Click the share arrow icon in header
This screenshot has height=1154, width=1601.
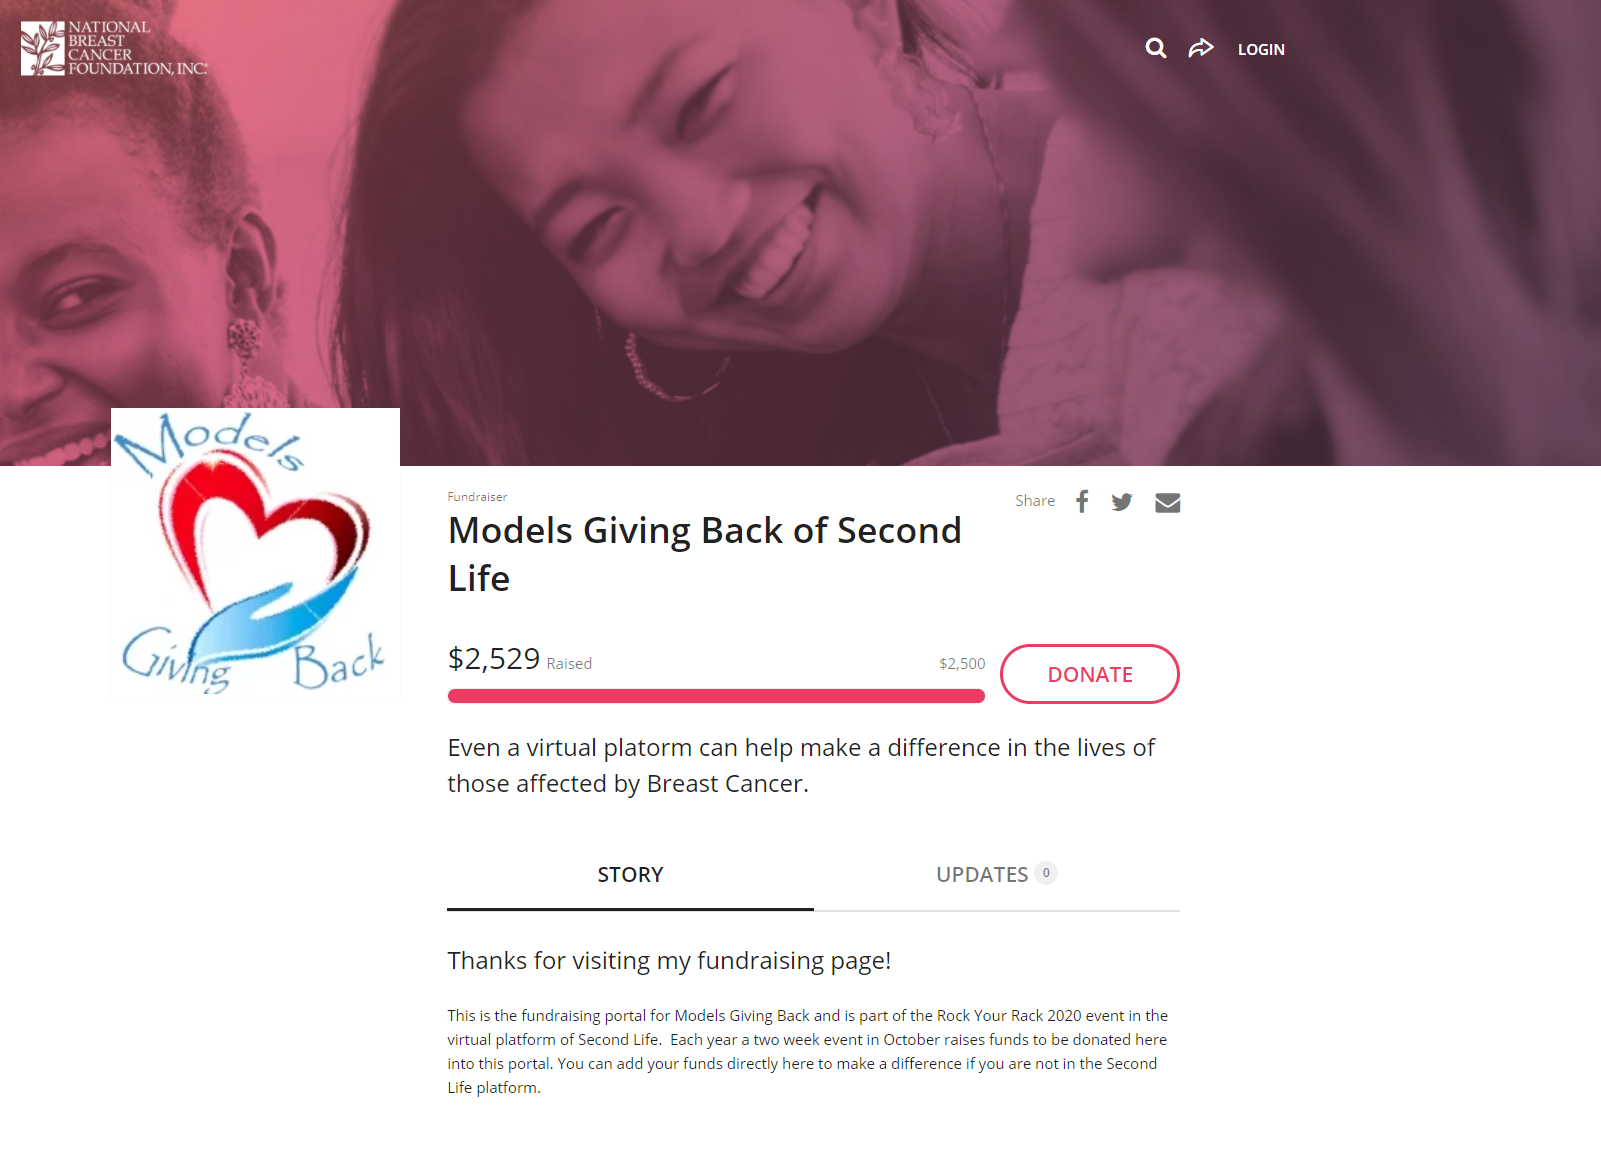coord(1201,48)
